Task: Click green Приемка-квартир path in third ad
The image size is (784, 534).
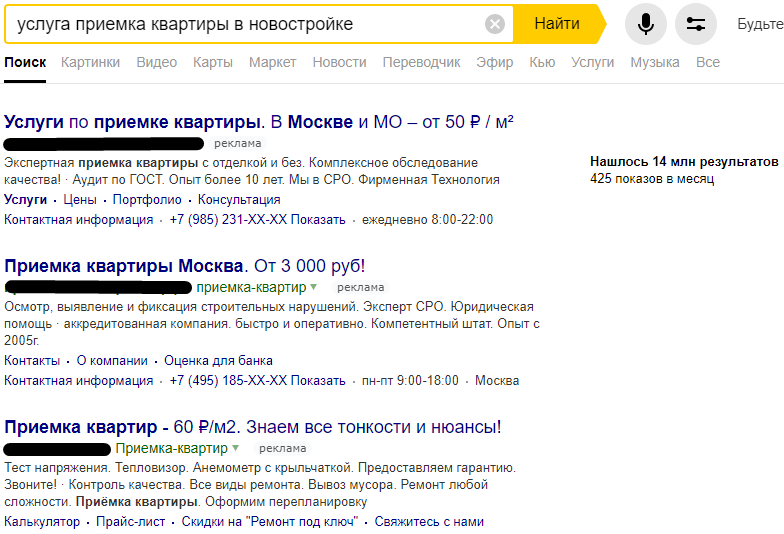Action: click(172, 448)
